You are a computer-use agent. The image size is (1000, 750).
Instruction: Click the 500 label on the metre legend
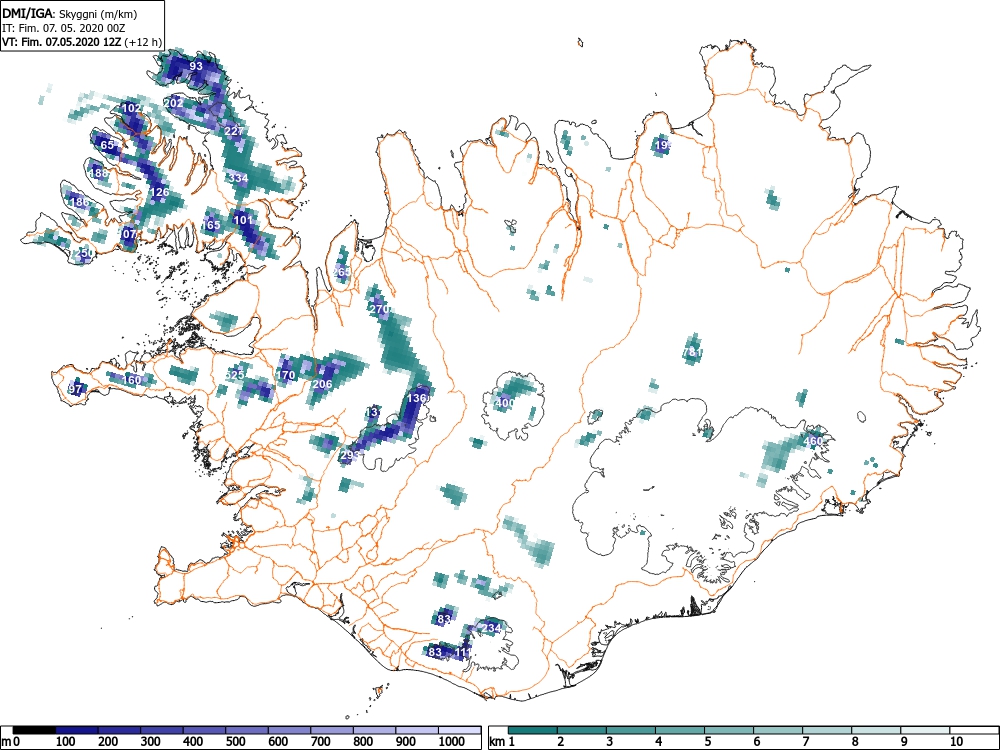coord(236,742)
